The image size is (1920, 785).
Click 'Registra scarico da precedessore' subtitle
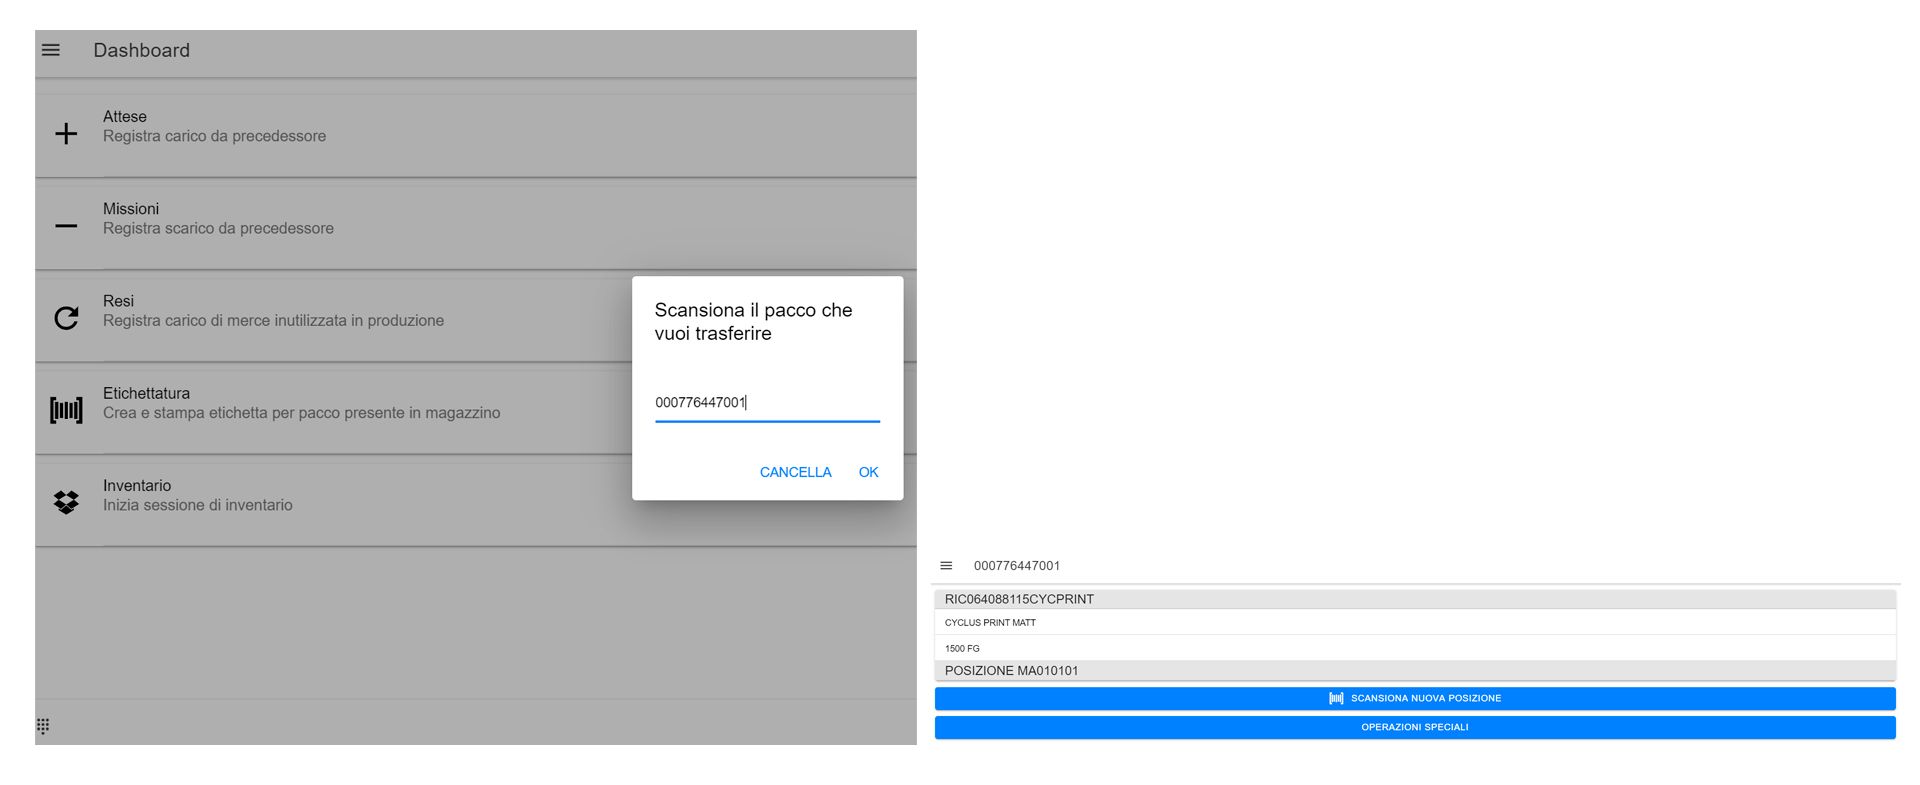tap(219, 228)
